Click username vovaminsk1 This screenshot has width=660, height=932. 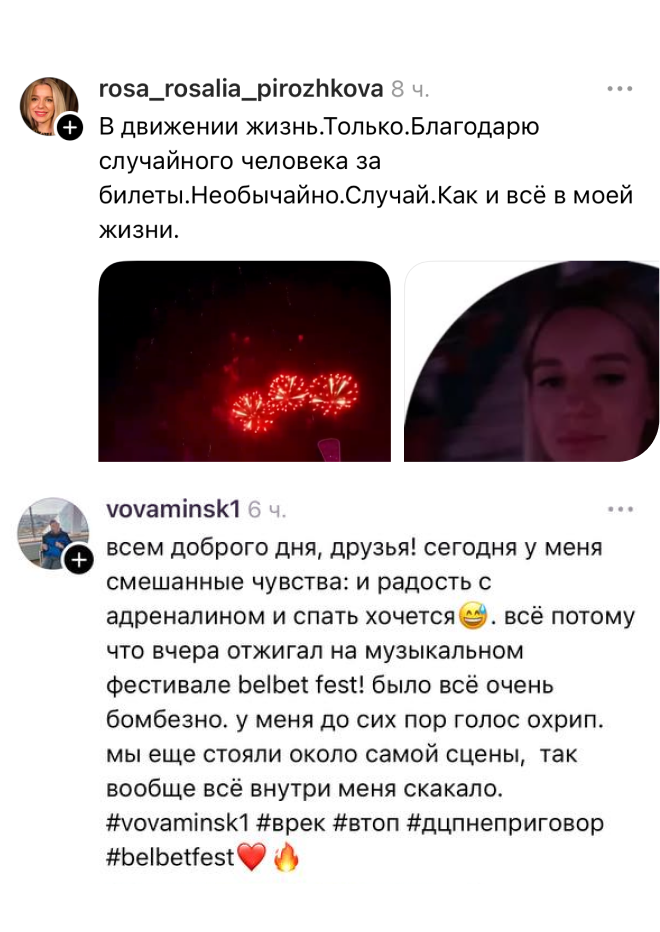tap(173, 509)
